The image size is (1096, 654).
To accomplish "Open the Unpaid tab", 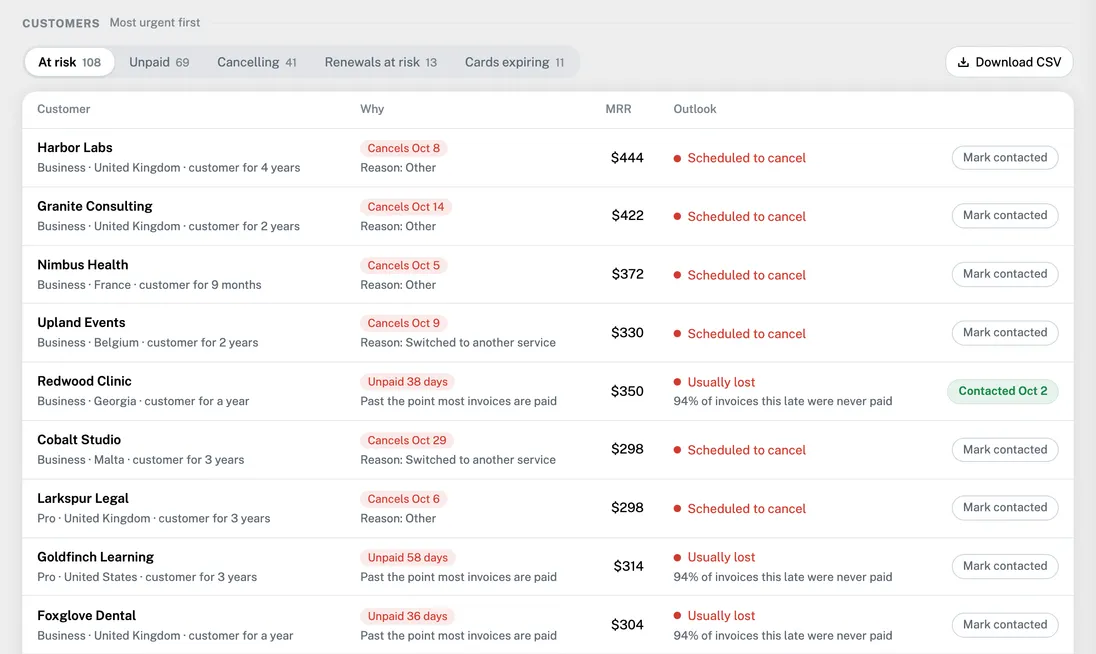I will coord(159,62).
